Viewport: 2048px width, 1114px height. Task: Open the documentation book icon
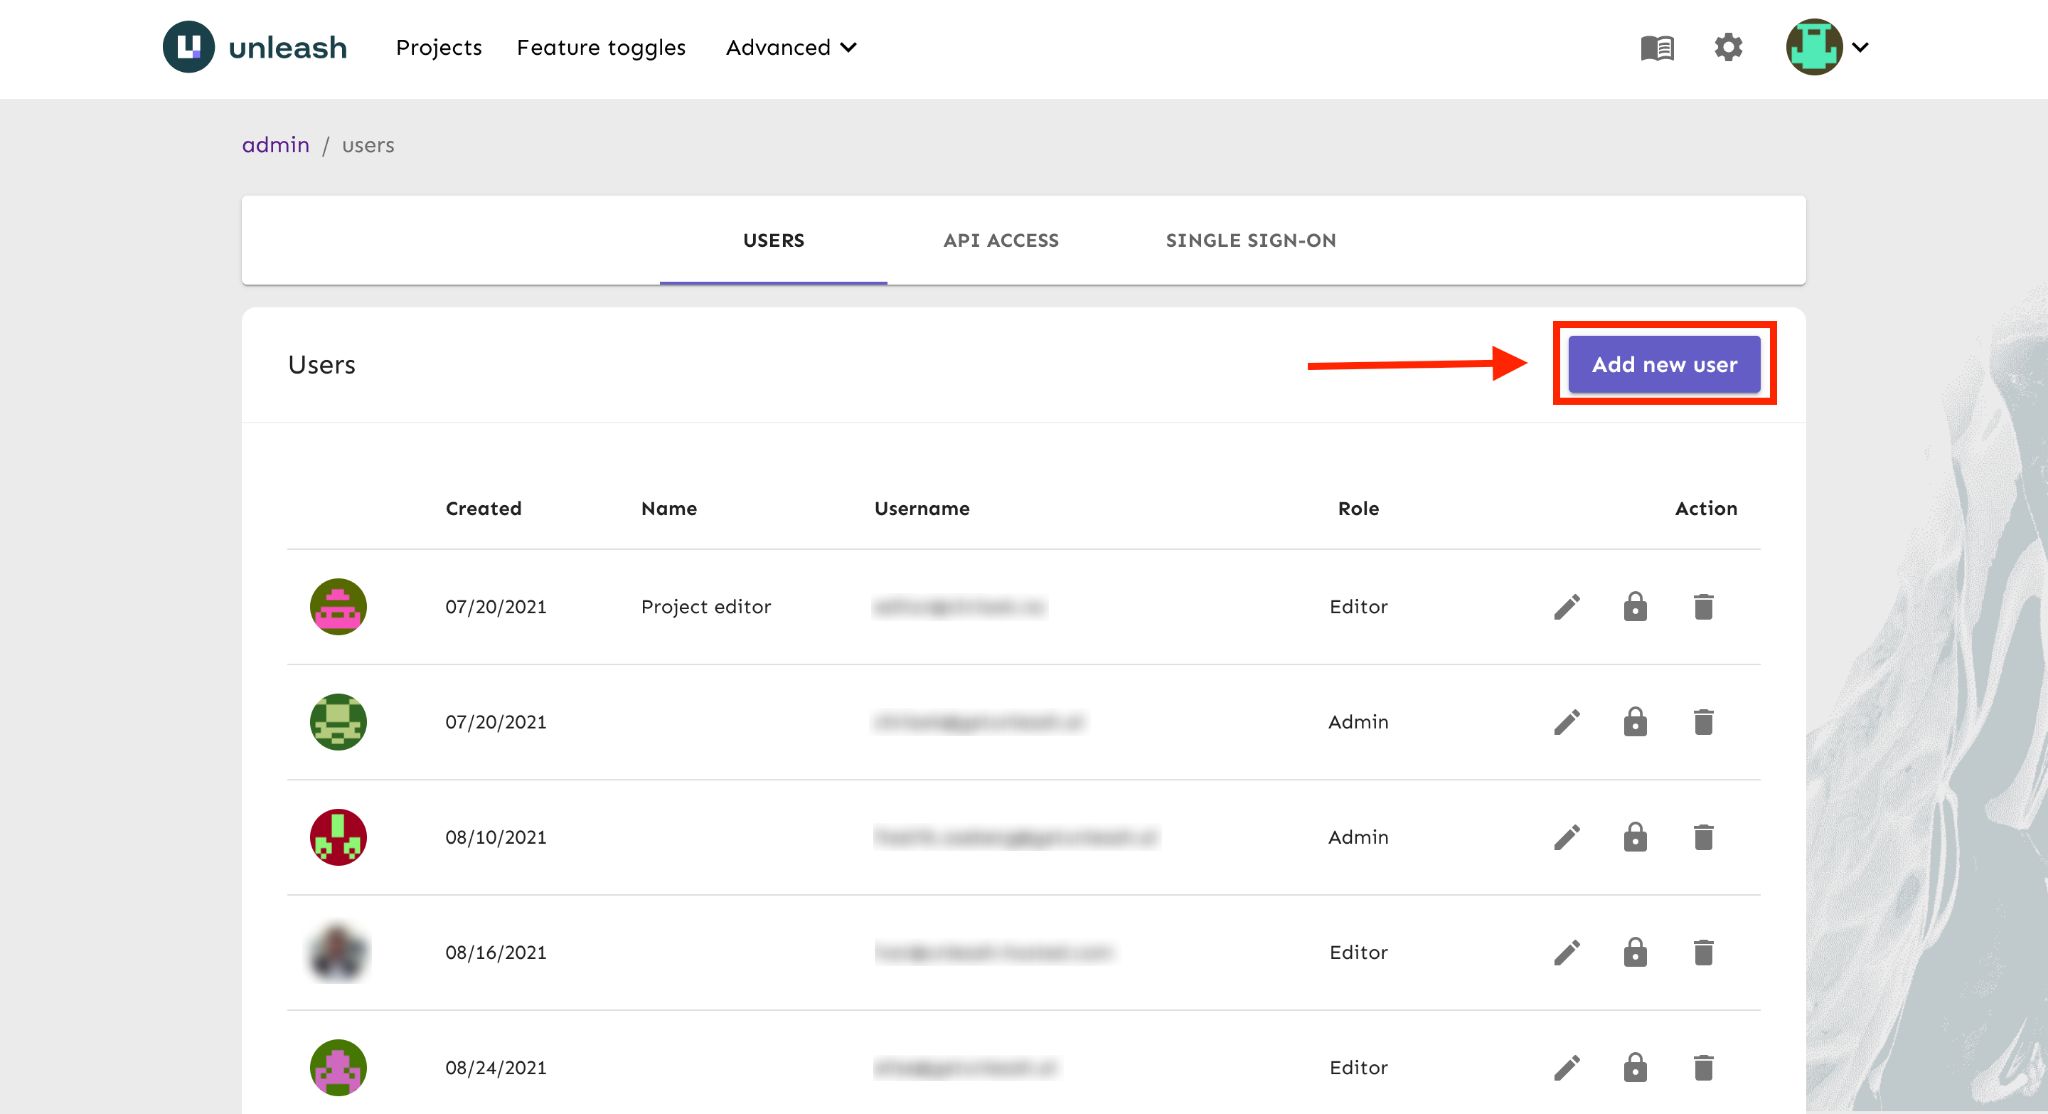1657,47
